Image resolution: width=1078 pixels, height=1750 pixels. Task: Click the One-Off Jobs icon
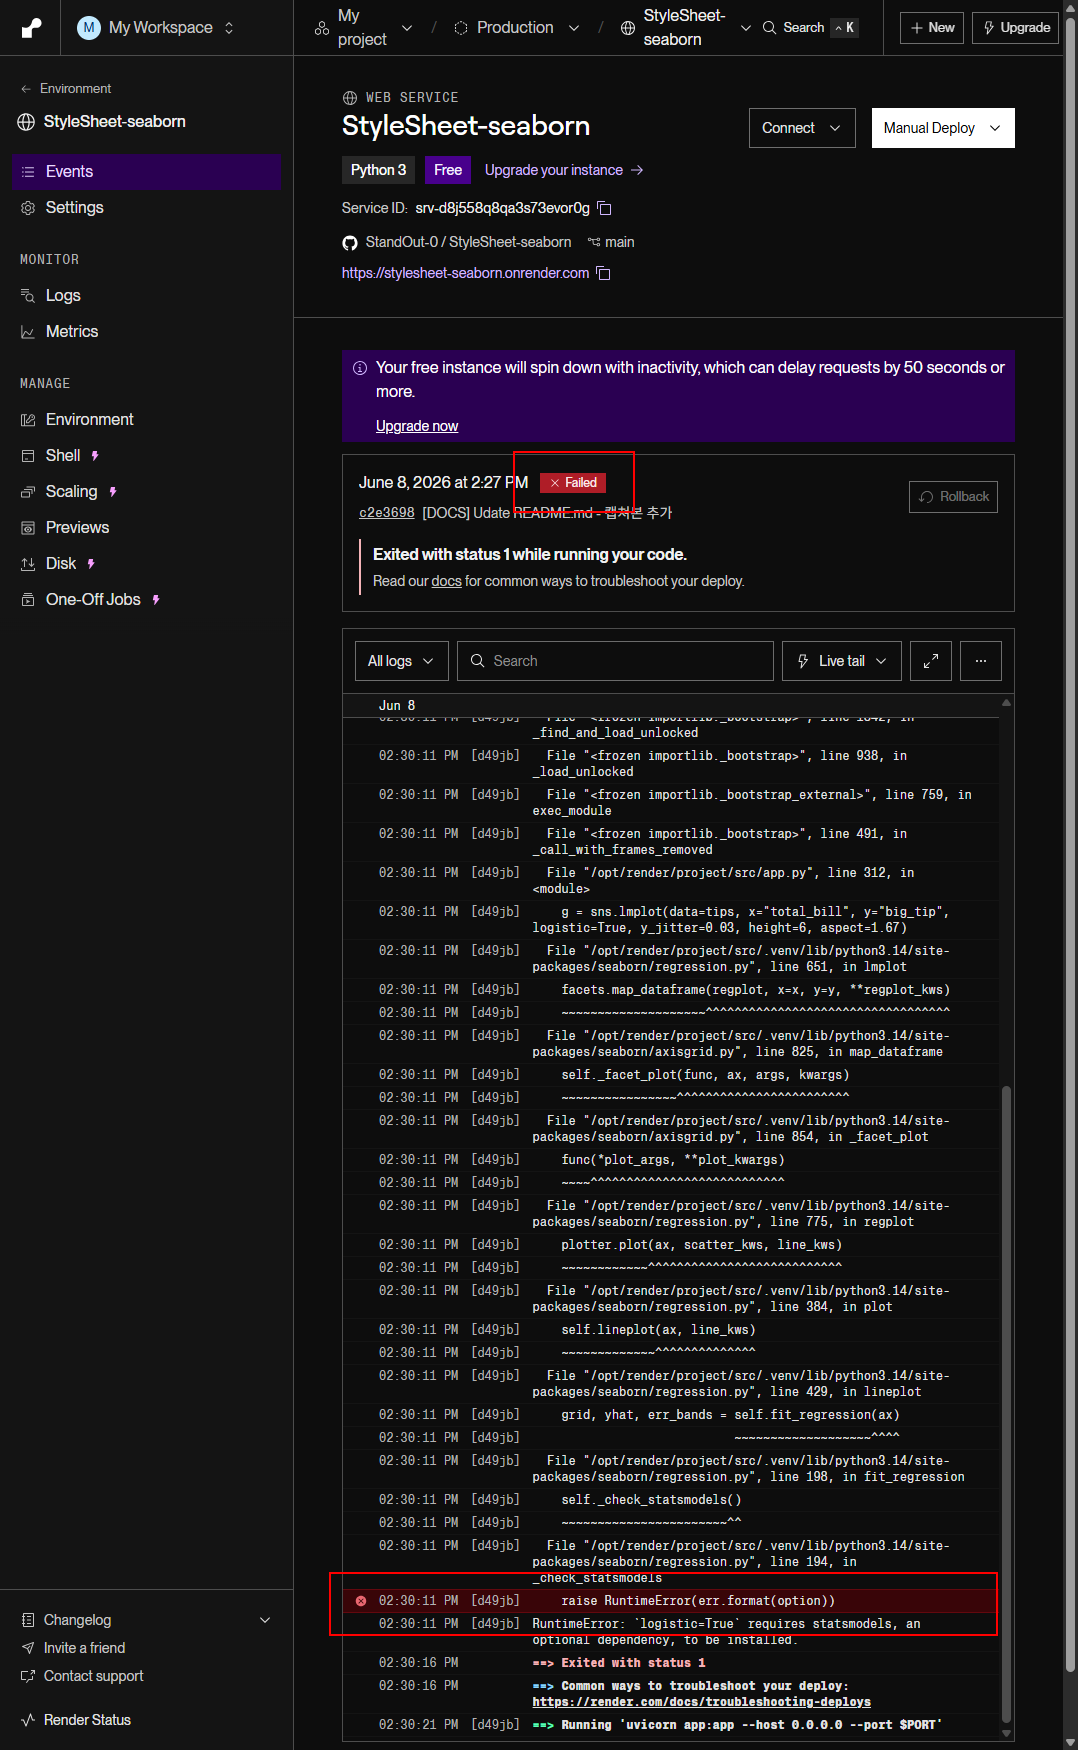(28, 600)
